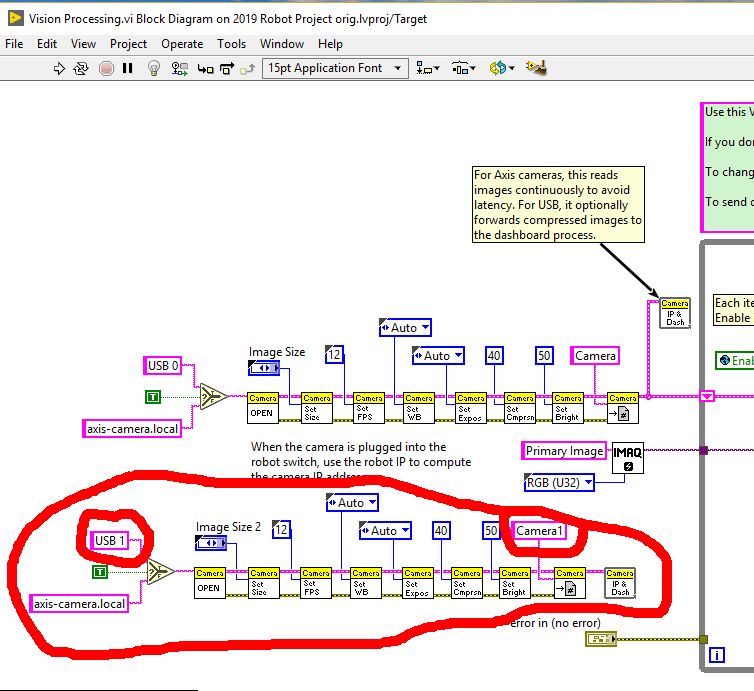The height and width of the screenshot is (691, 754).
Task: Click the Step Over button
Action: 226,69
